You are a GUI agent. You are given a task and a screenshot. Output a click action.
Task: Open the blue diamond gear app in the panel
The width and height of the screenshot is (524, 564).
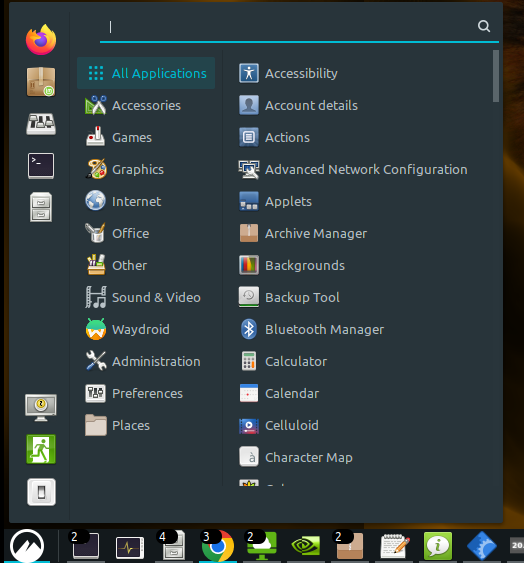(x=482, y=546)
